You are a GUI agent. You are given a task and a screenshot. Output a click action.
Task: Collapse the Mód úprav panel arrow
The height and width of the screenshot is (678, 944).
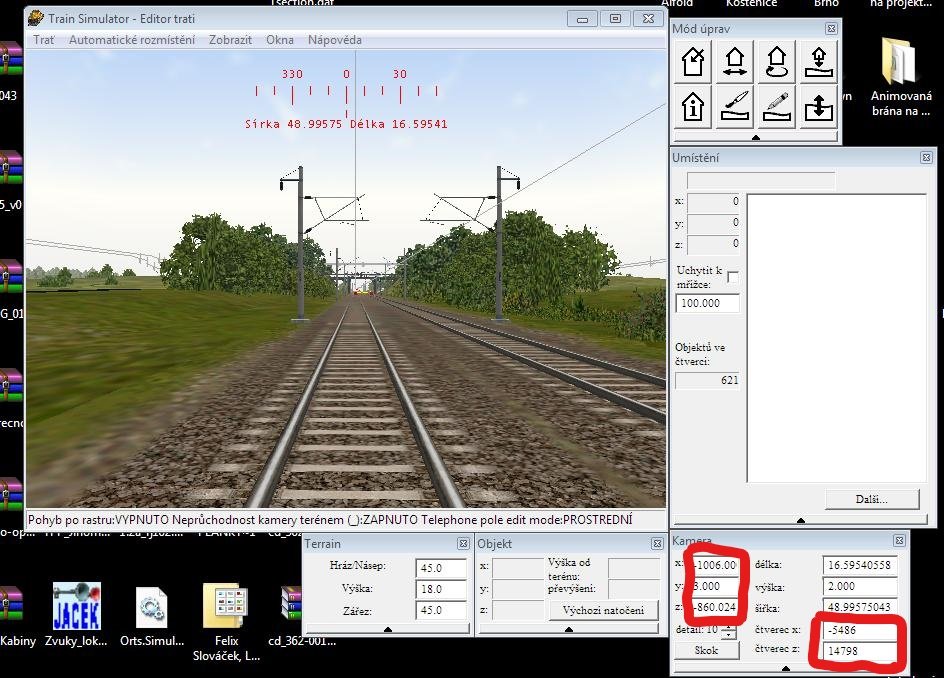pos(756,137)
